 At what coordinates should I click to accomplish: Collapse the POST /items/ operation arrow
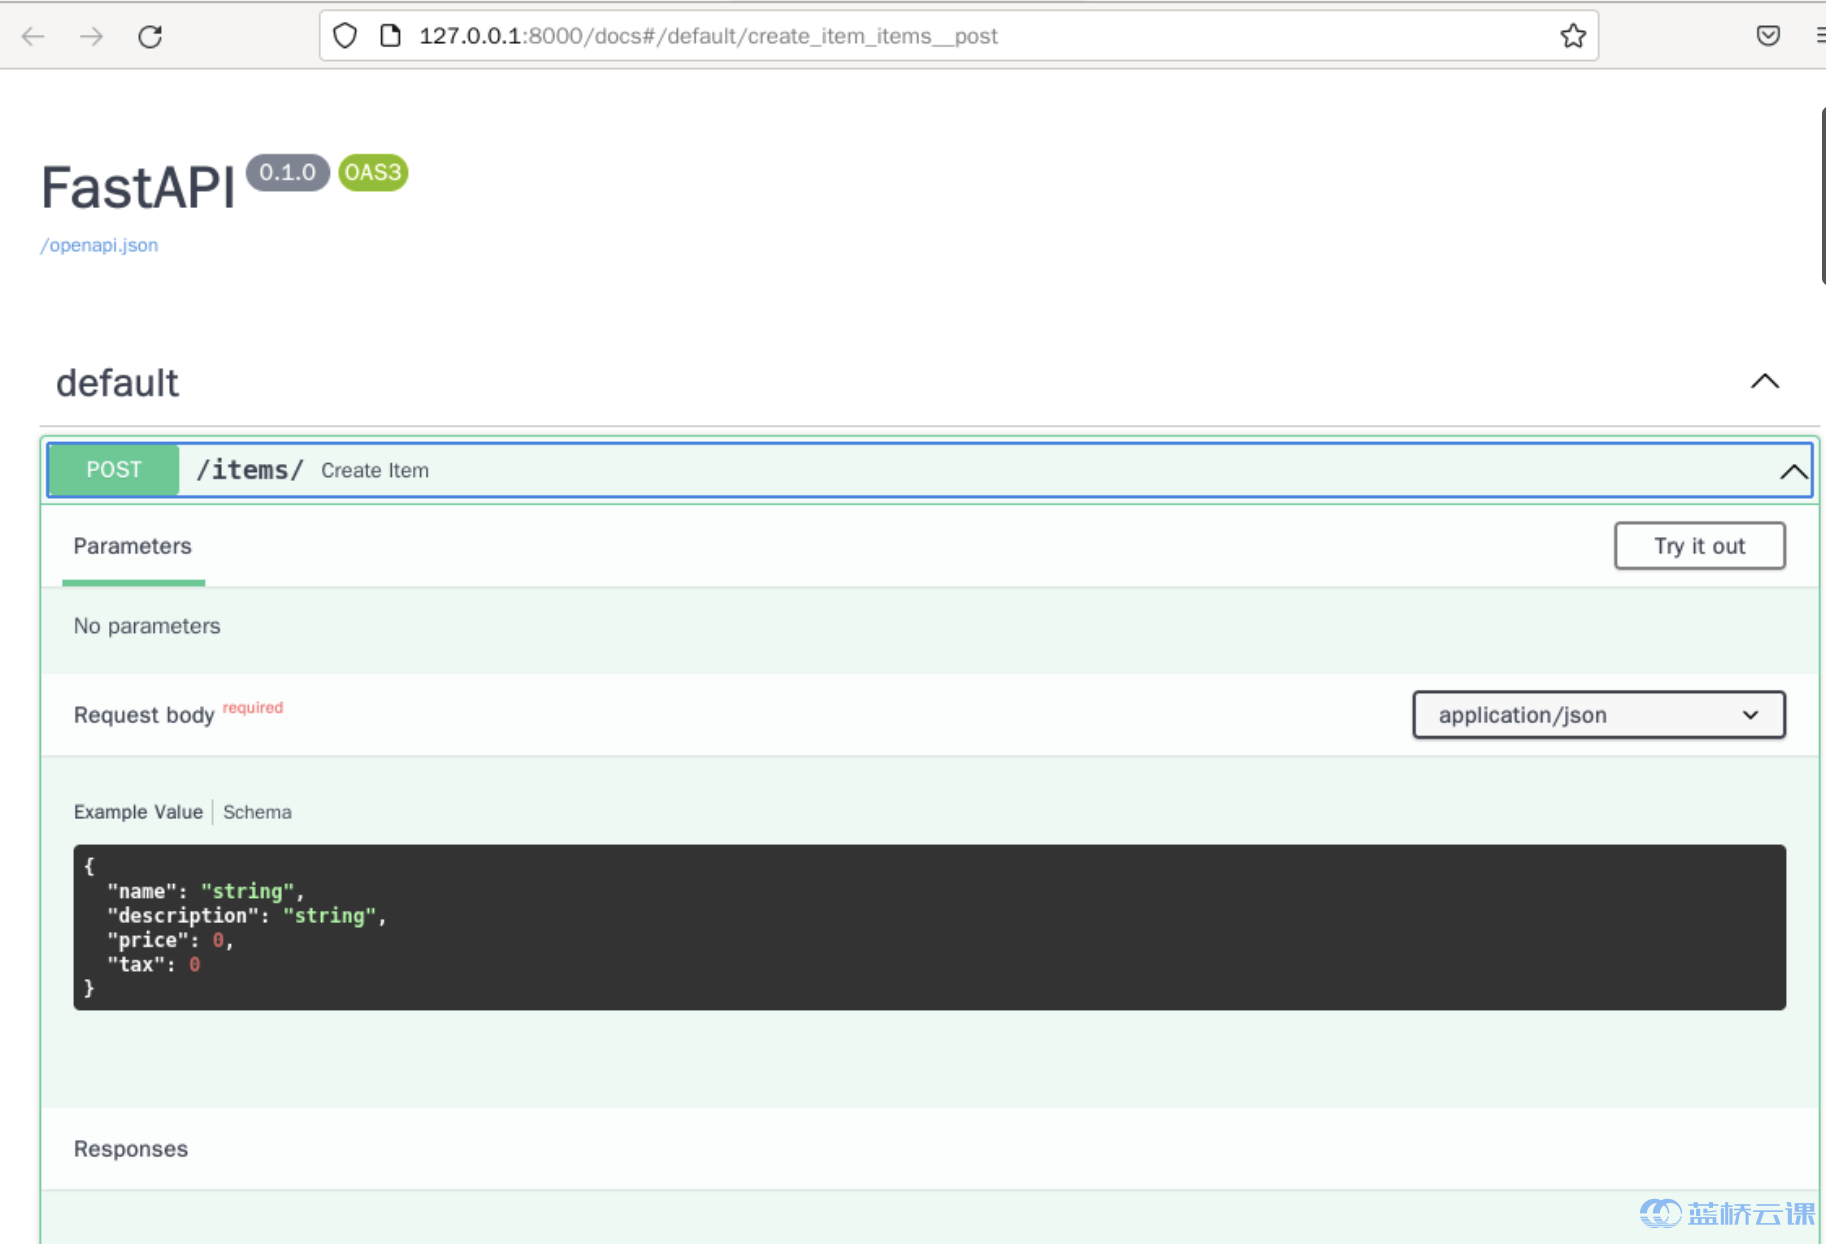[1792, 471]
